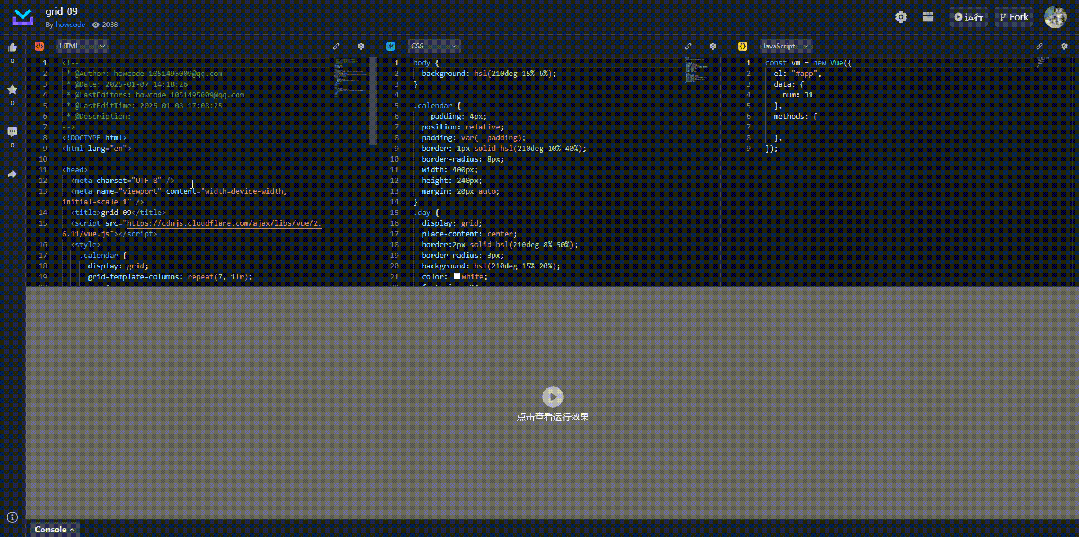Click the 'grid 09' project title
This screenshot has height=537, width=1079.
[61, 12]
